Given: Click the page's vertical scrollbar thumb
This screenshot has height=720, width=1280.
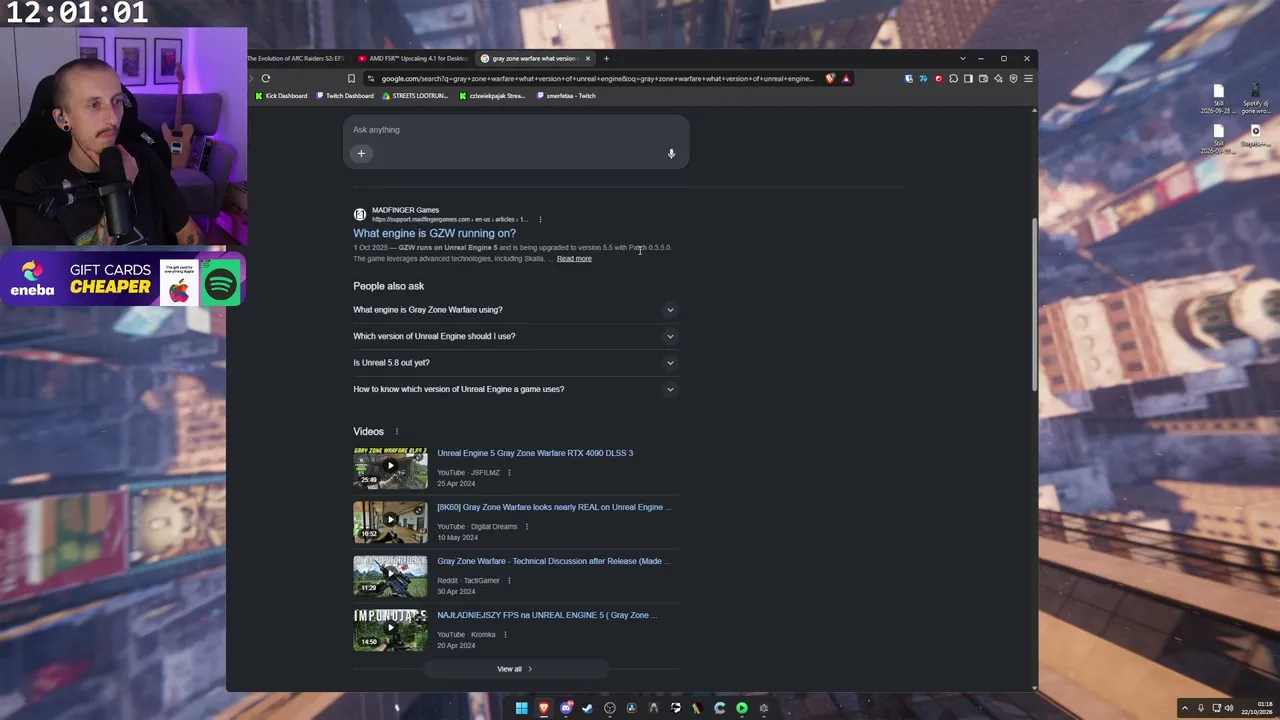Looking at the screenshot, I should click(x=1034, y=305).
